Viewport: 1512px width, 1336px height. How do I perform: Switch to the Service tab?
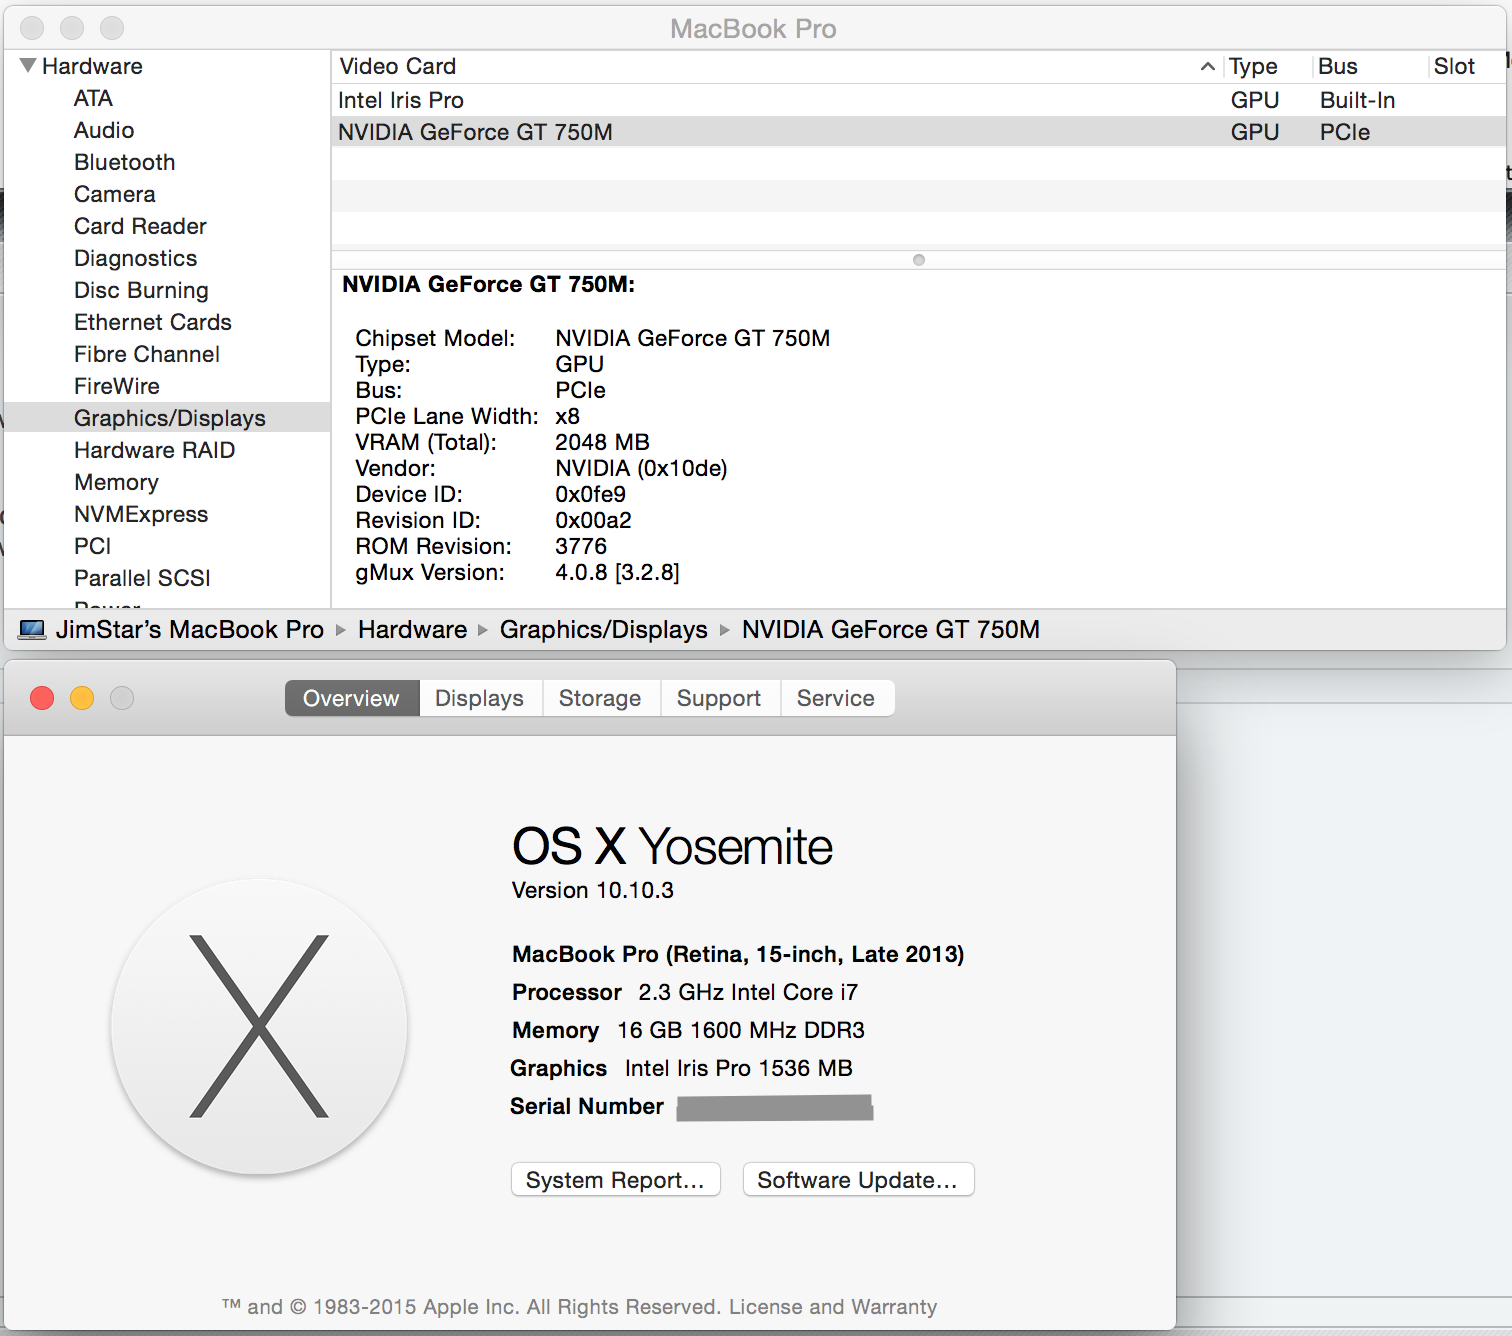click(836, 698)
